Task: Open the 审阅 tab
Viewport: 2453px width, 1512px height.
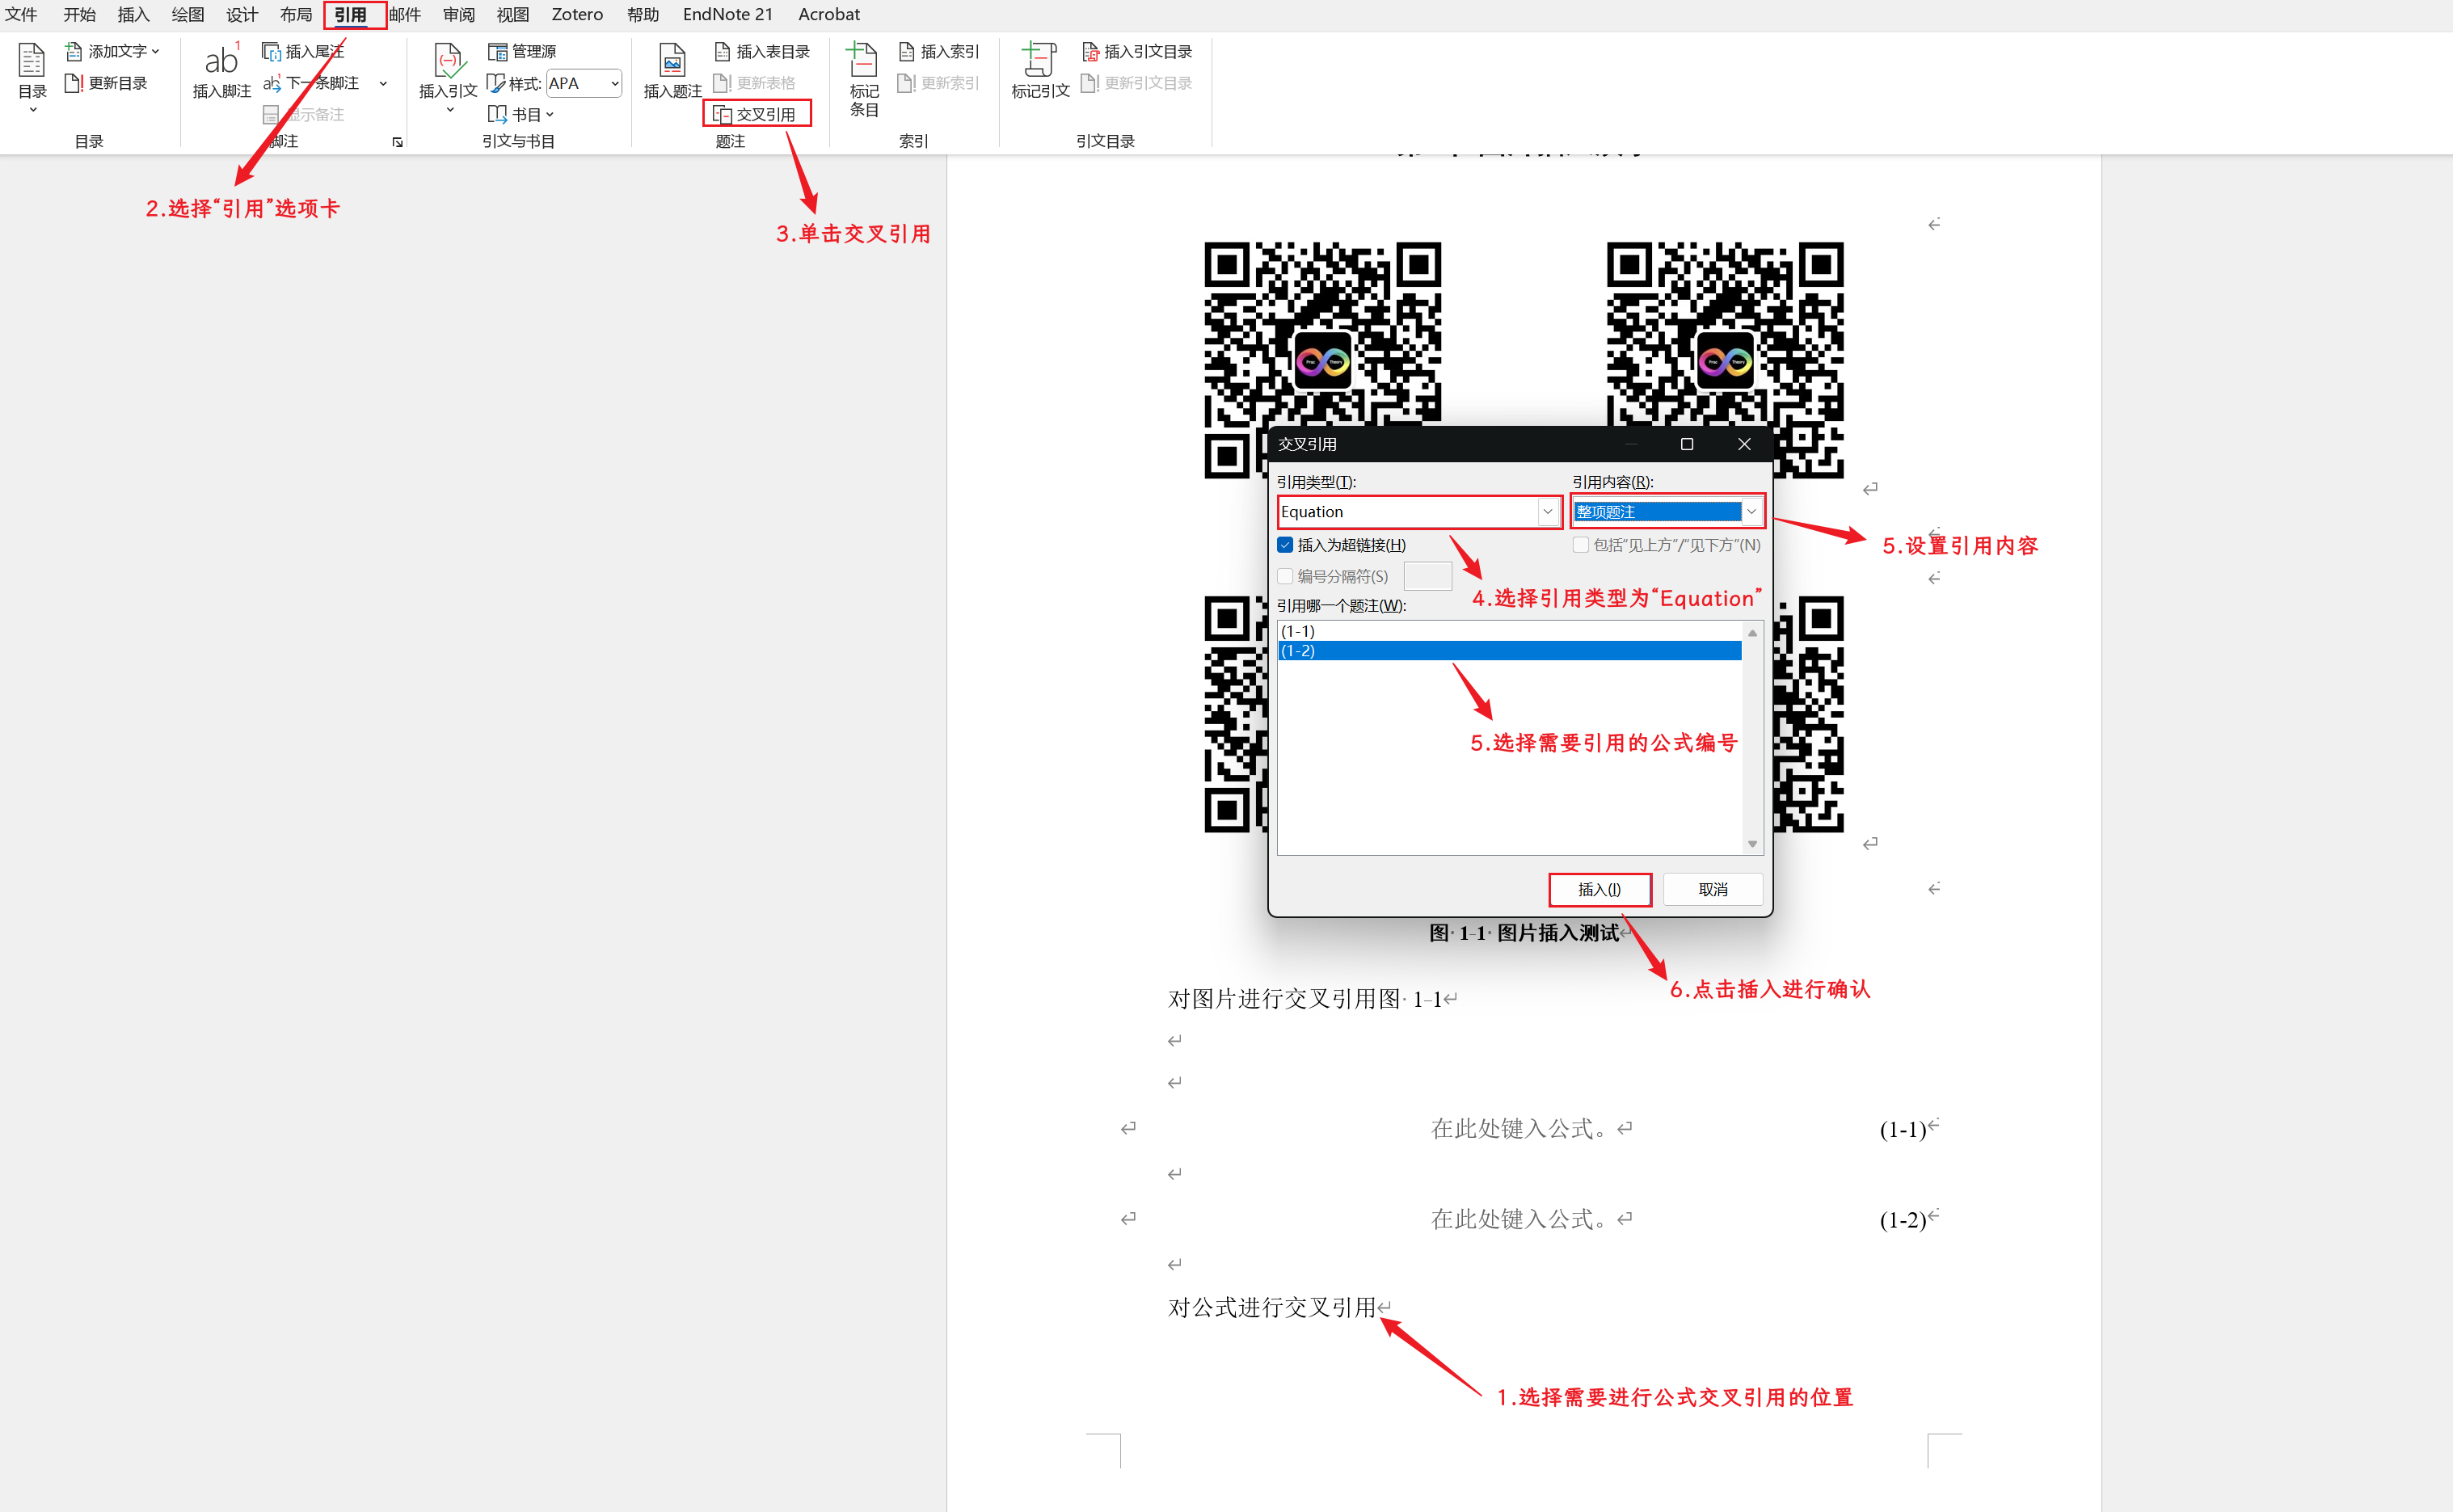Action: (x=458, y=14)
